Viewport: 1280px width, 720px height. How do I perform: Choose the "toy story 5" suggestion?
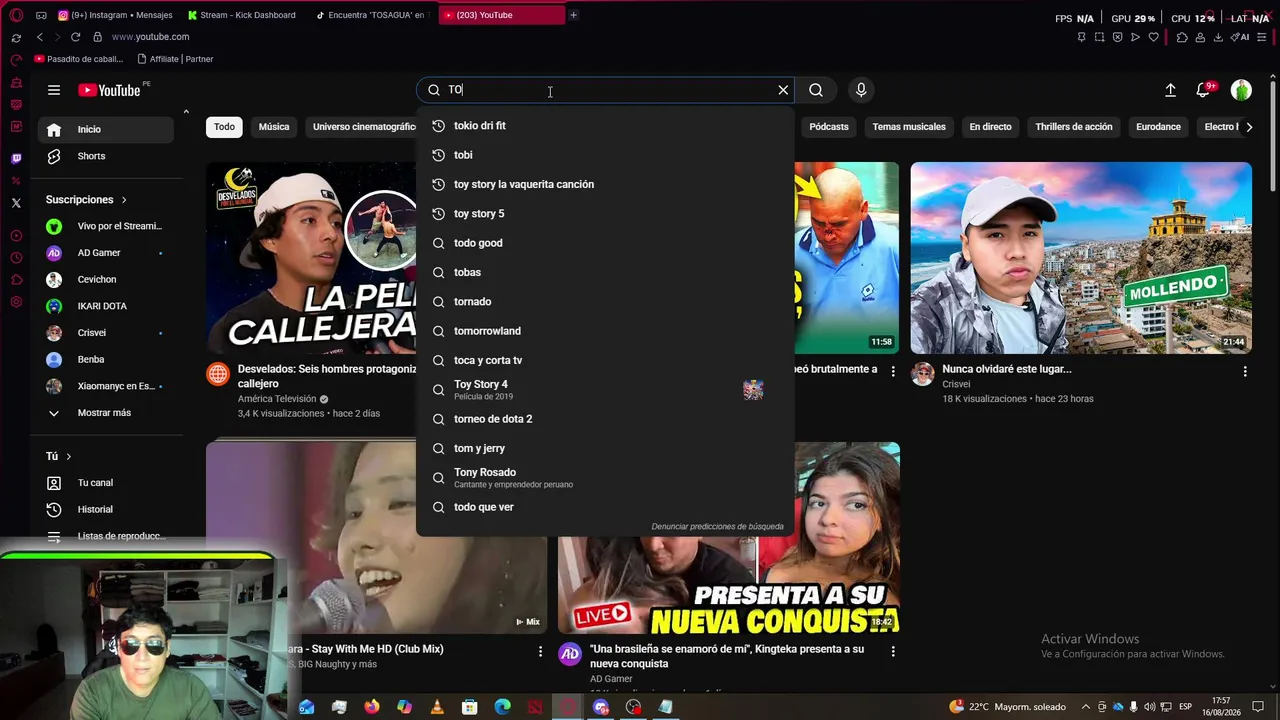point(605,214)
